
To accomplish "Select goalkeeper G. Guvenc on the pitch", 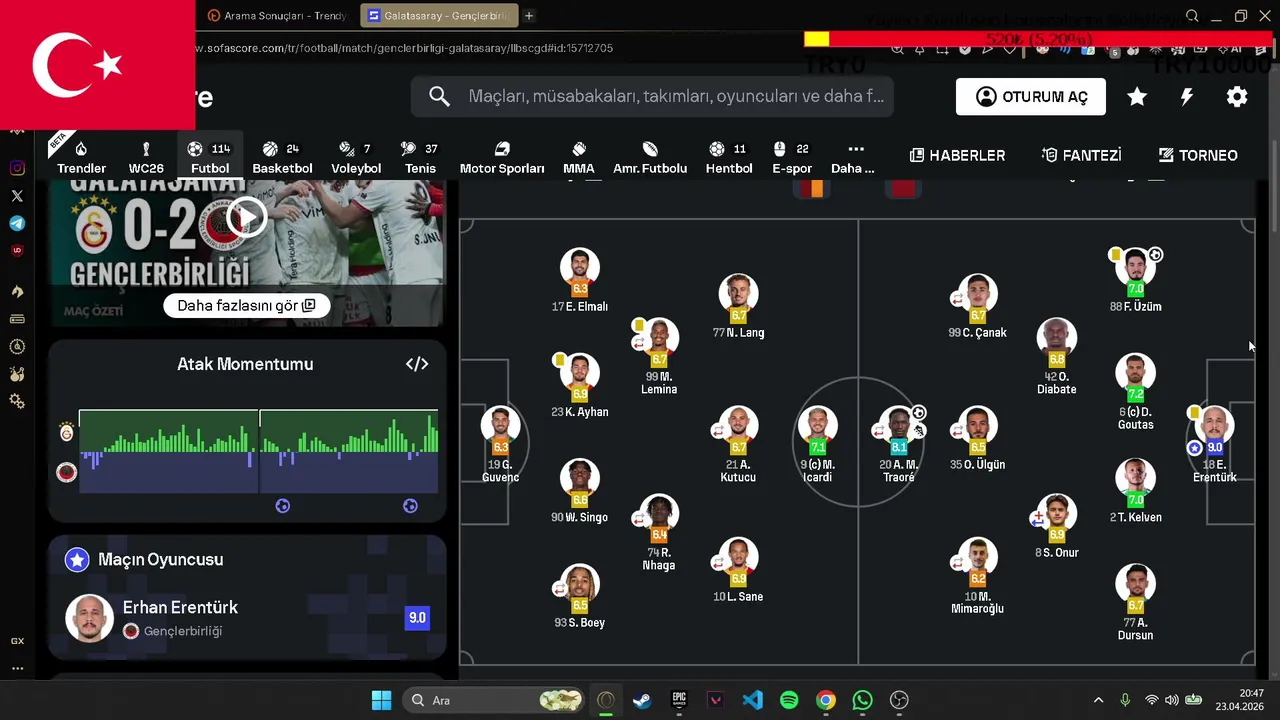I will pos(500,445).
